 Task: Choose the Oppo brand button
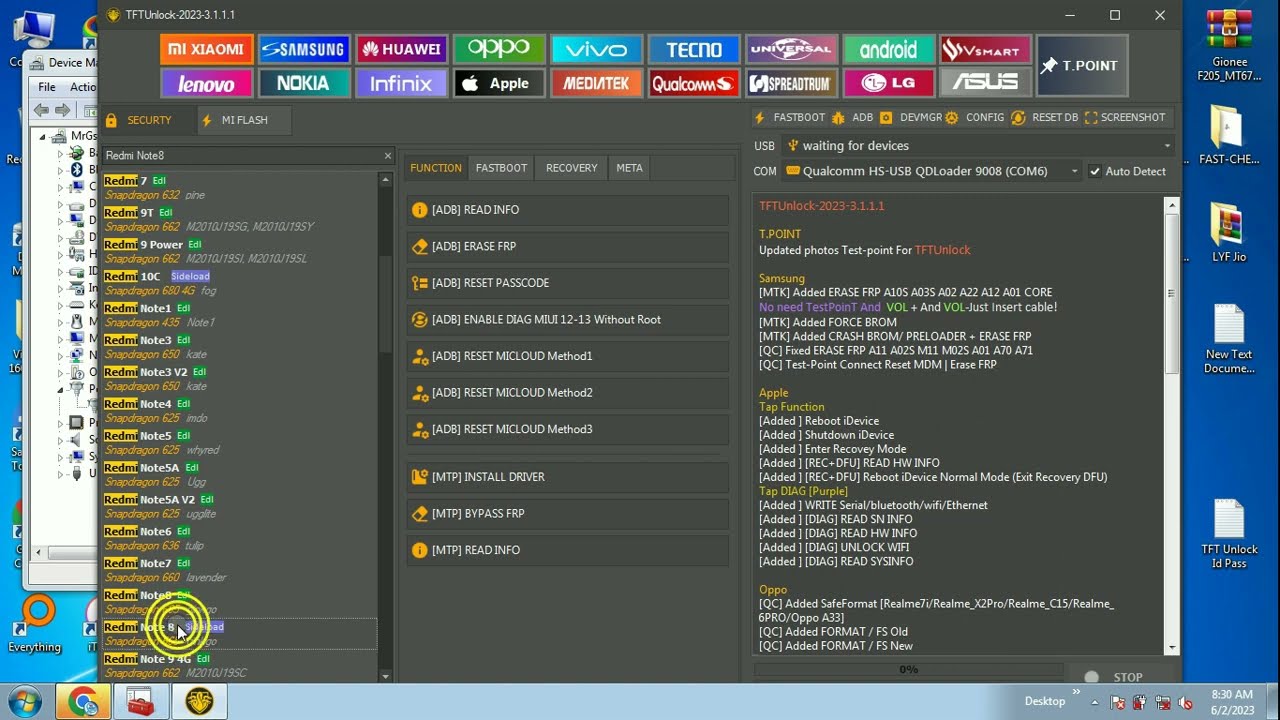tap(498, 49)
